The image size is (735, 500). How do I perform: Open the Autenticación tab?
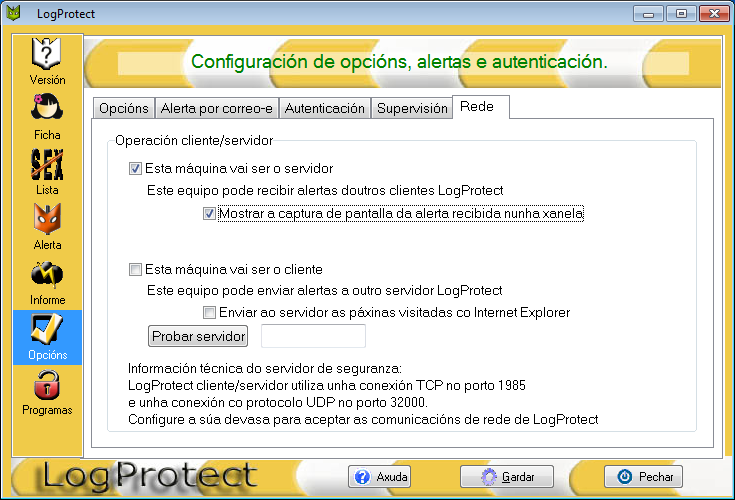point(324,108)
